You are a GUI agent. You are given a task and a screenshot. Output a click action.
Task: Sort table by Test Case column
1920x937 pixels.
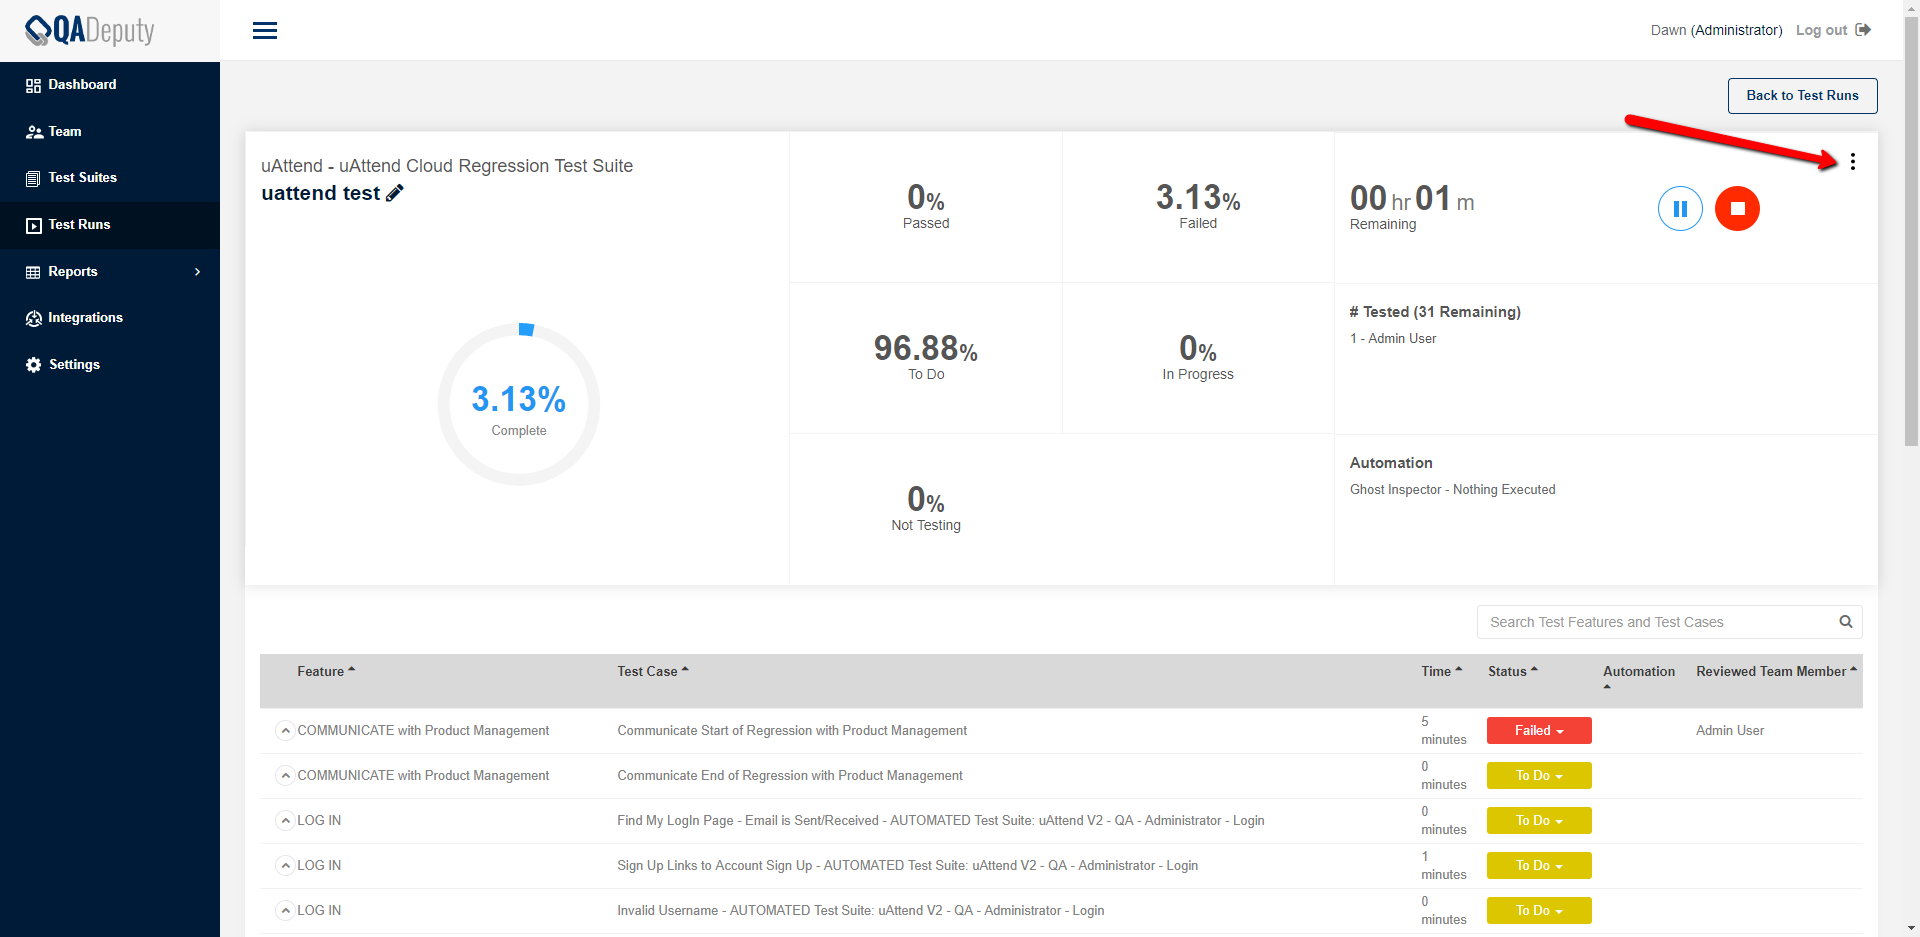[x=653, y=672]
